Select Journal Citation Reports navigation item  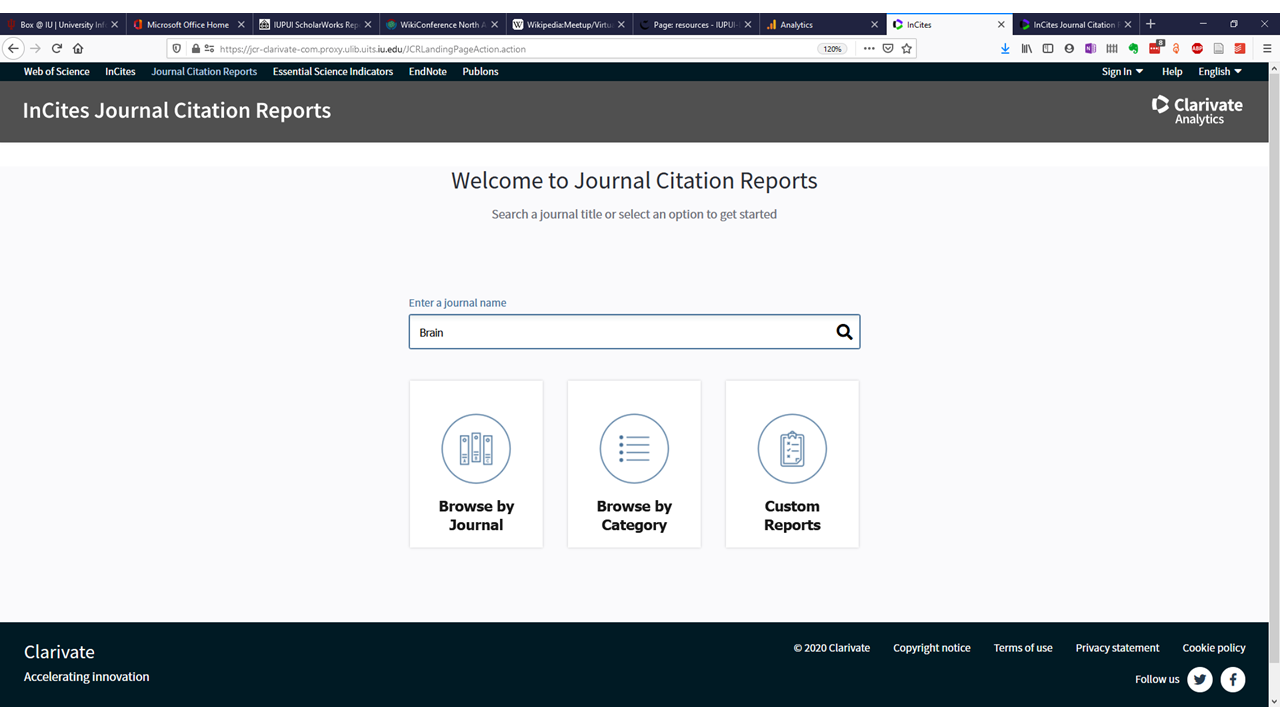pos(204,72)
